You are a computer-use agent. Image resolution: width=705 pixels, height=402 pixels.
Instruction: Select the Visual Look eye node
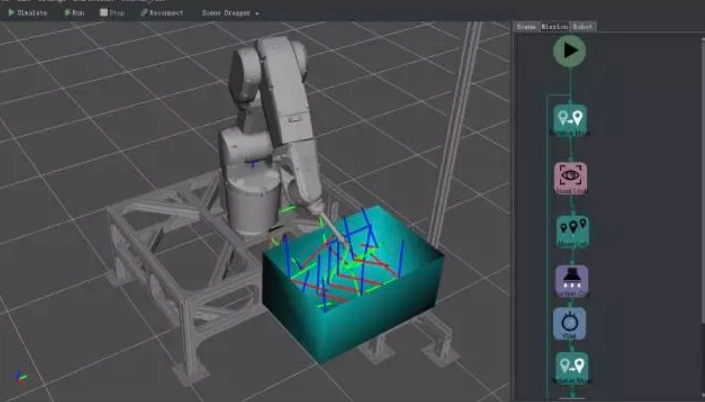571,176
